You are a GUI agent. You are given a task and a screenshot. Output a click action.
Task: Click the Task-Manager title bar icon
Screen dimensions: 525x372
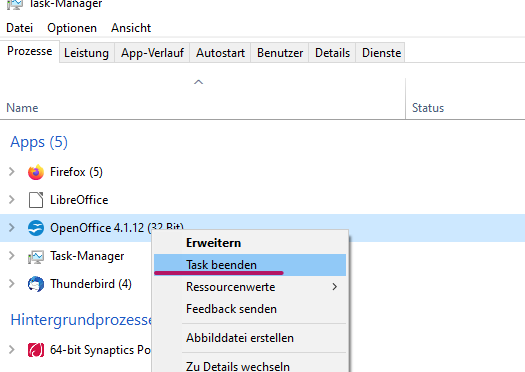(x=15, y=4)
